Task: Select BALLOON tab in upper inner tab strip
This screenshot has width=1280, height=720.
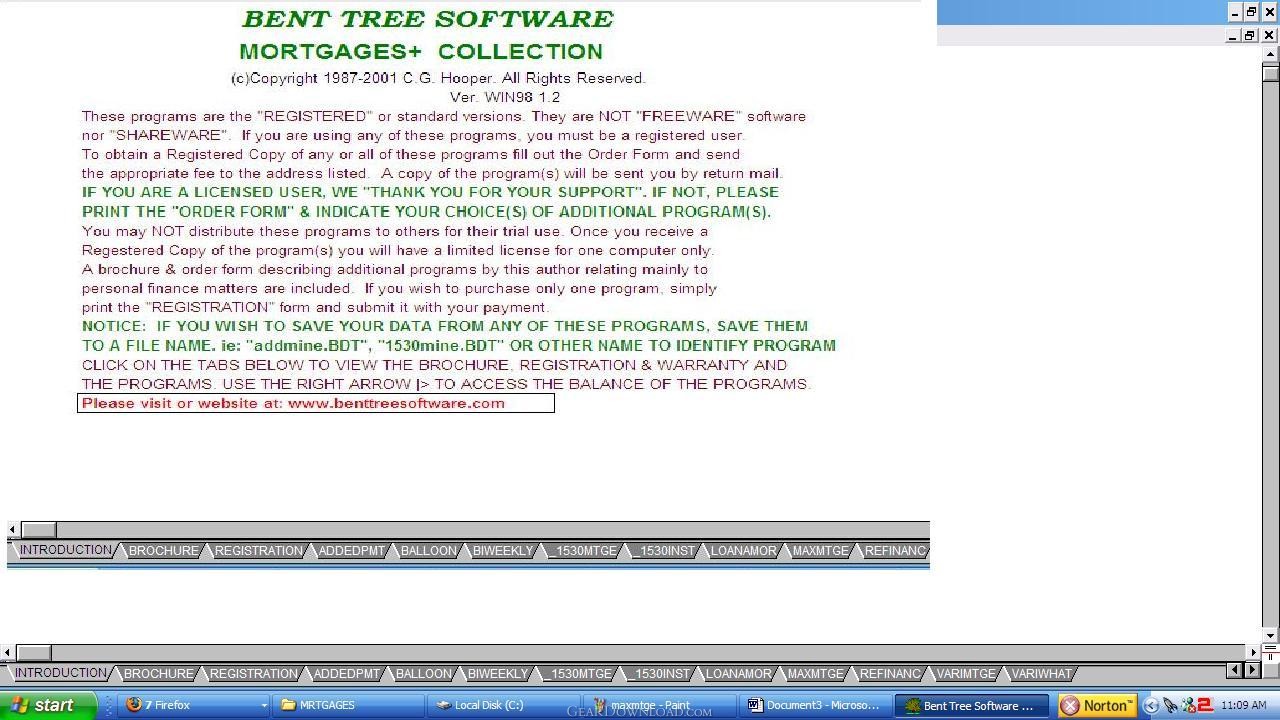Action: click(x=428, y=551)
